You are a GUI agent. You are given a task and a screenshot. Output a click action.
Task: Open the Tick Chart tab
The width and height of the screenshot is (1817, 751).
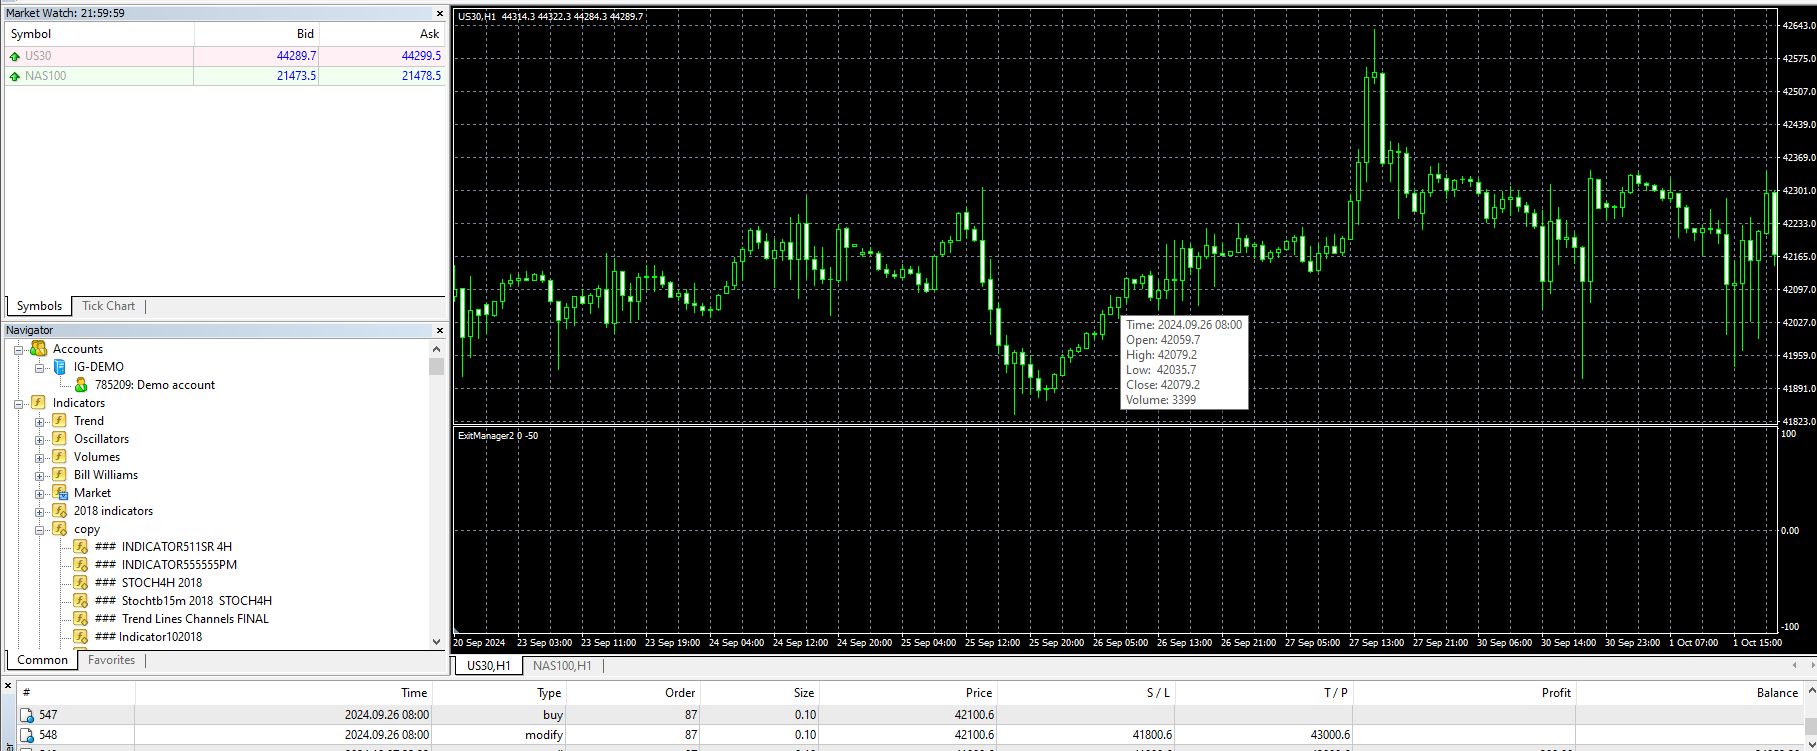click(108, 306)
